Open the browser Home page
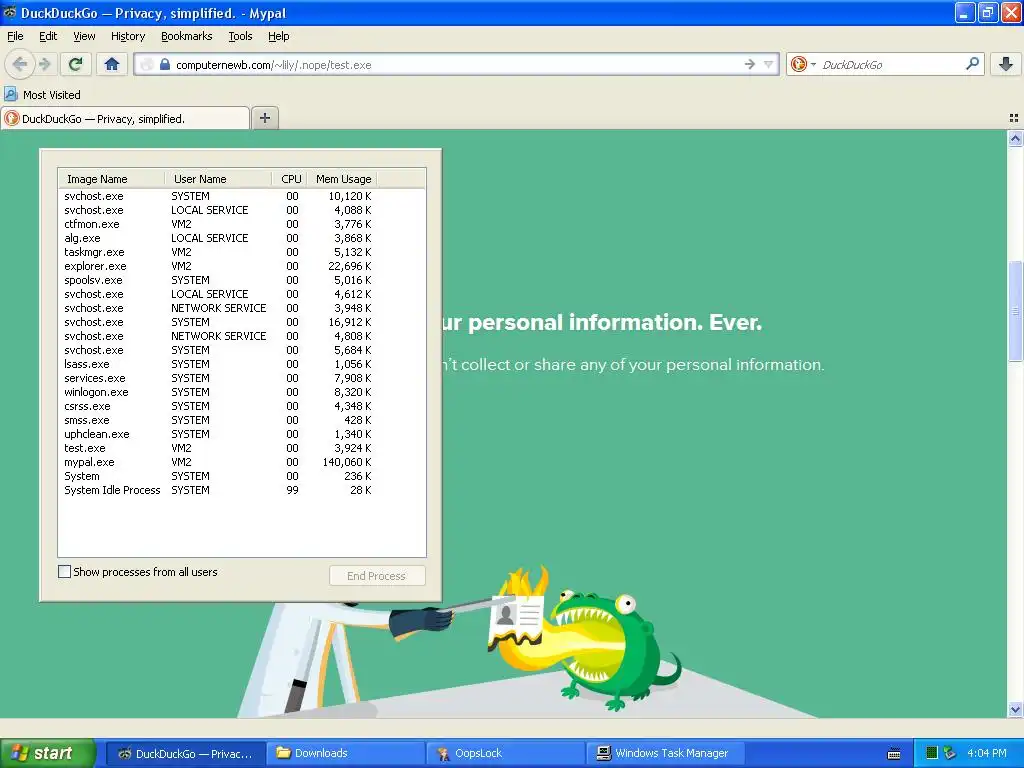This screenshot has height=768, width=1024. pos(112,64)
